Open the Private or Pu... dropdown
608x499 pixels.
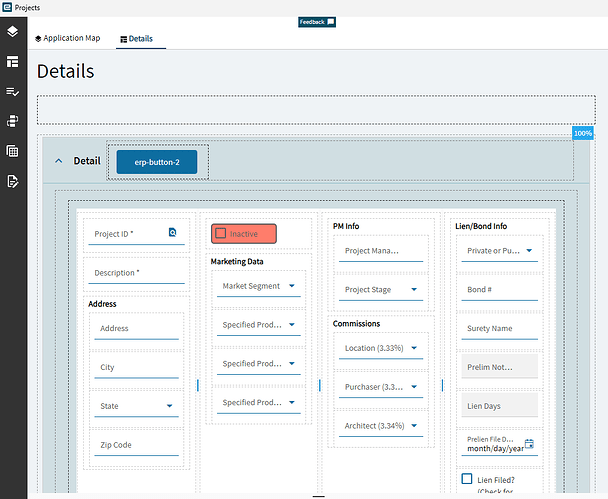[x=499, y=251]
